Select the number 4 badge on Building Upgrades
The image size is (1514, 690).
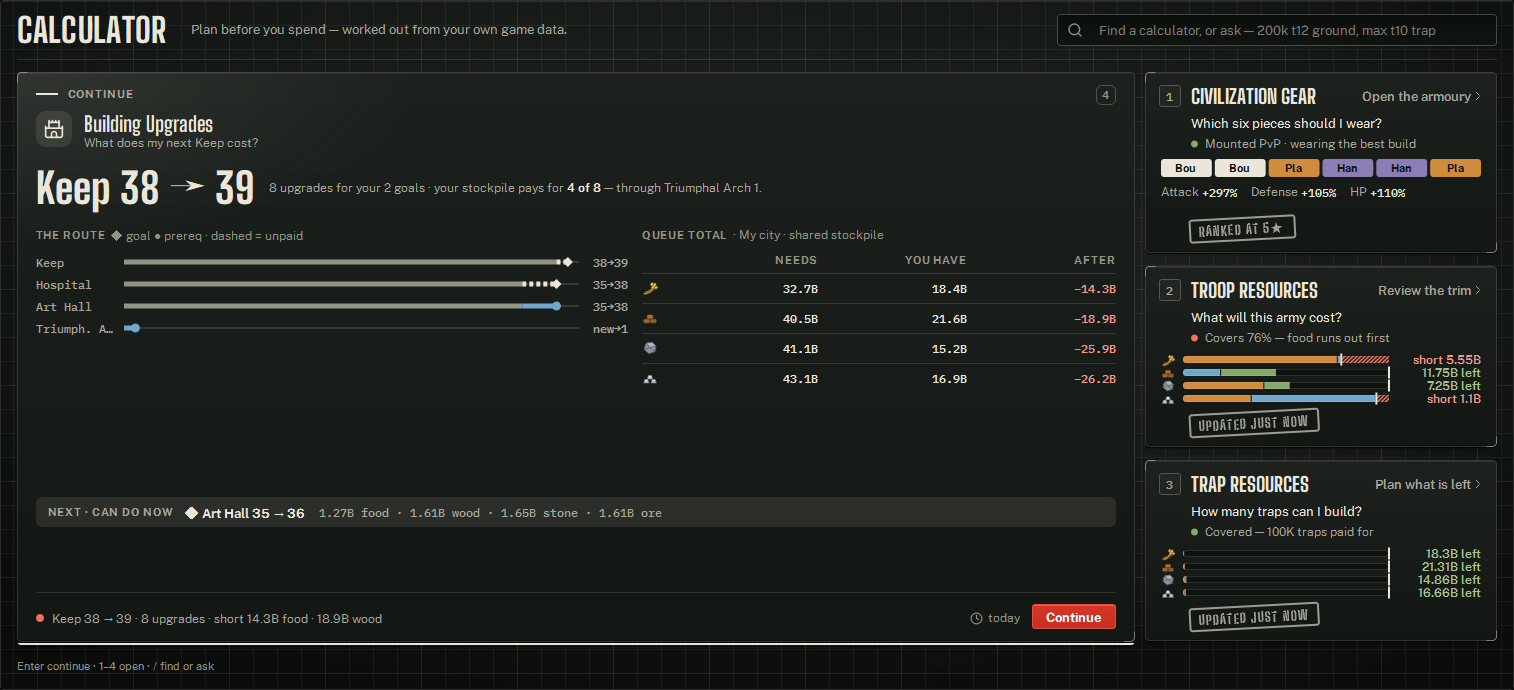point(1105,96)
